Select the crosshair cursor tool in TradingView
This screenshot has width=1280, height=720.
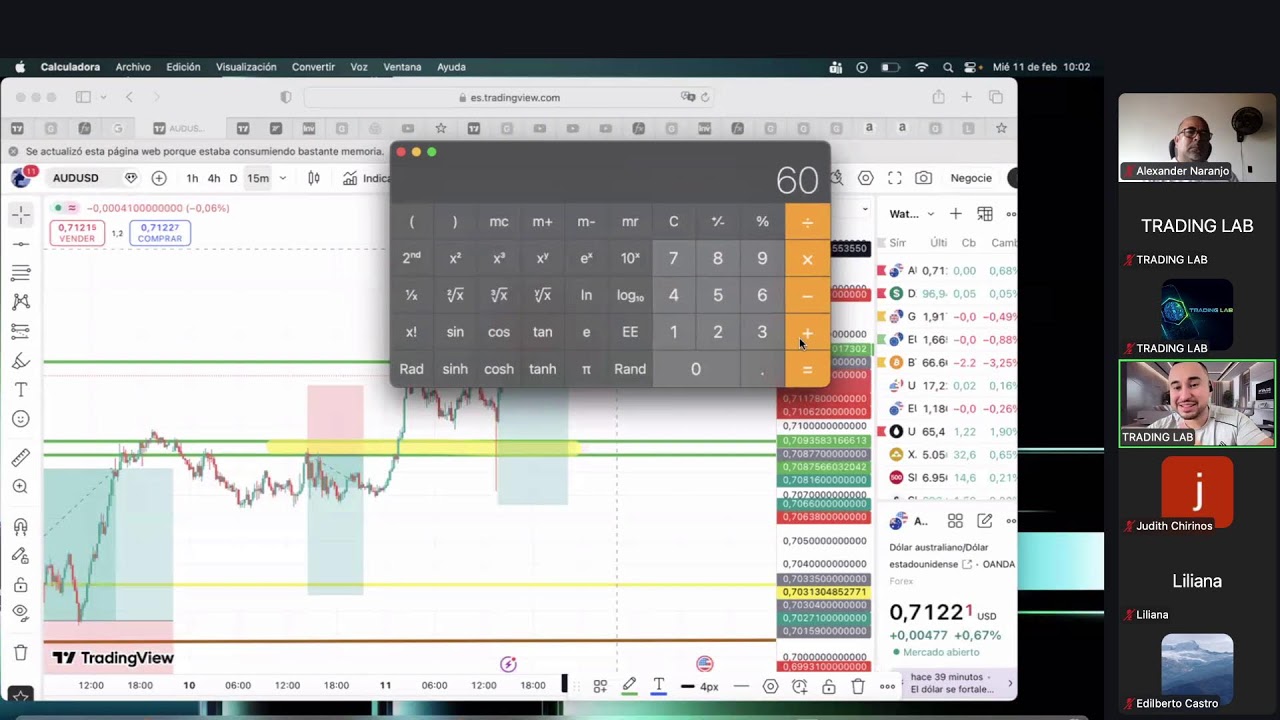pos(21,215)
